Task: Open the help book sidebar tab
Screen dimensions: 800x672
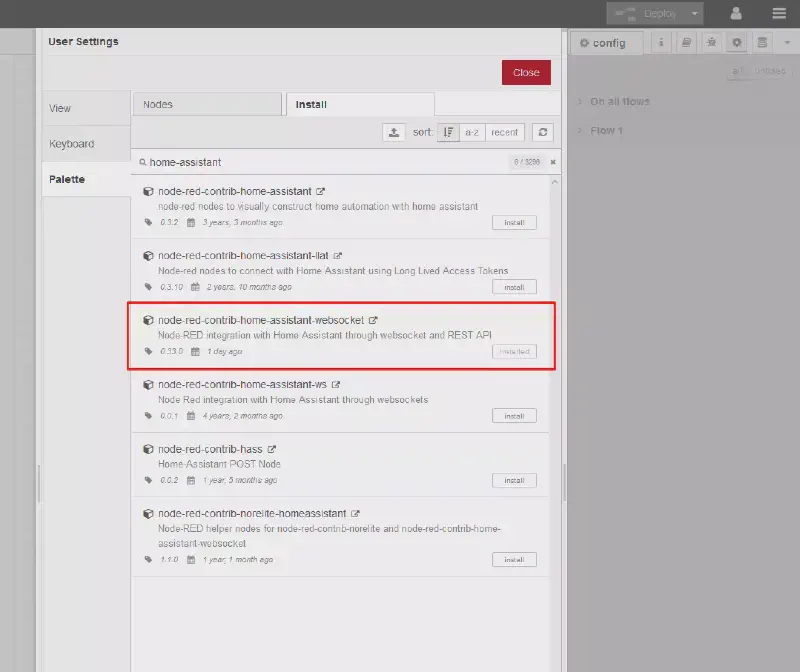Action: (686, 43)
